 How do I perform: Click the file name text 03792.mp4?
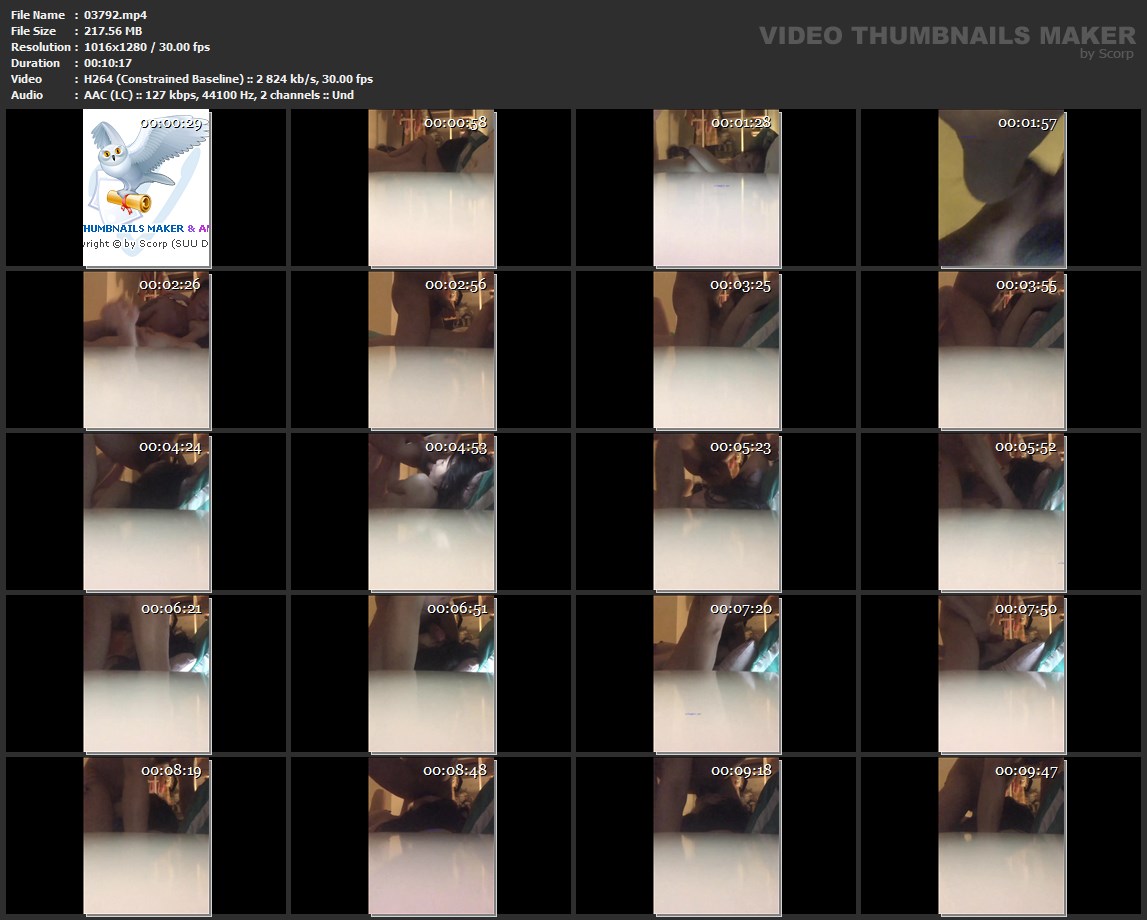tap(116, 15)
